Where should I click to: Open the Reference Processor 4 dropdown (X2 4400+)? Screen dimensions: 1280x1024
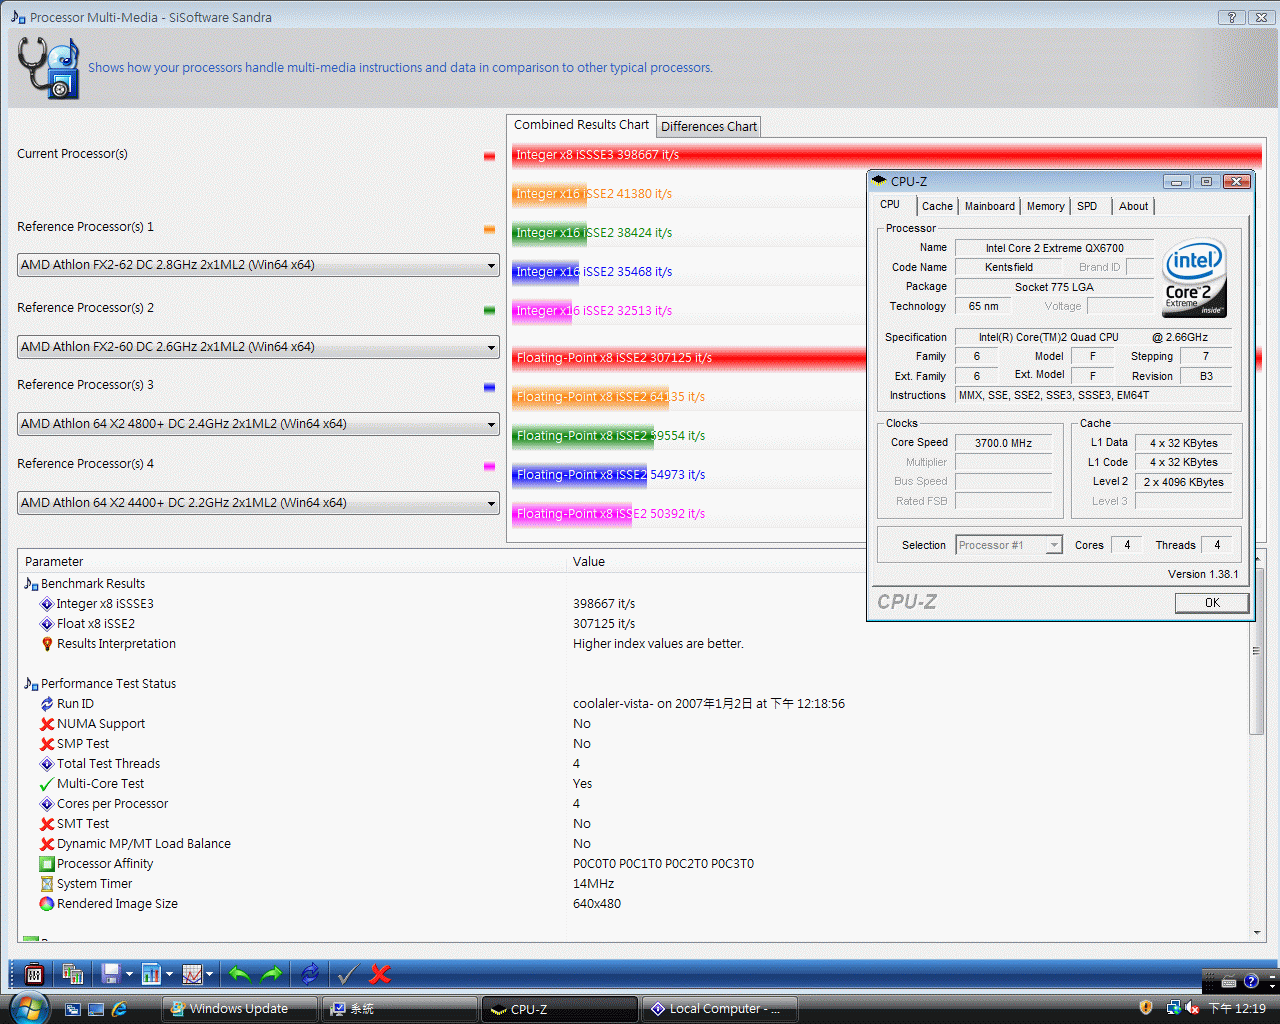[258, 503]
